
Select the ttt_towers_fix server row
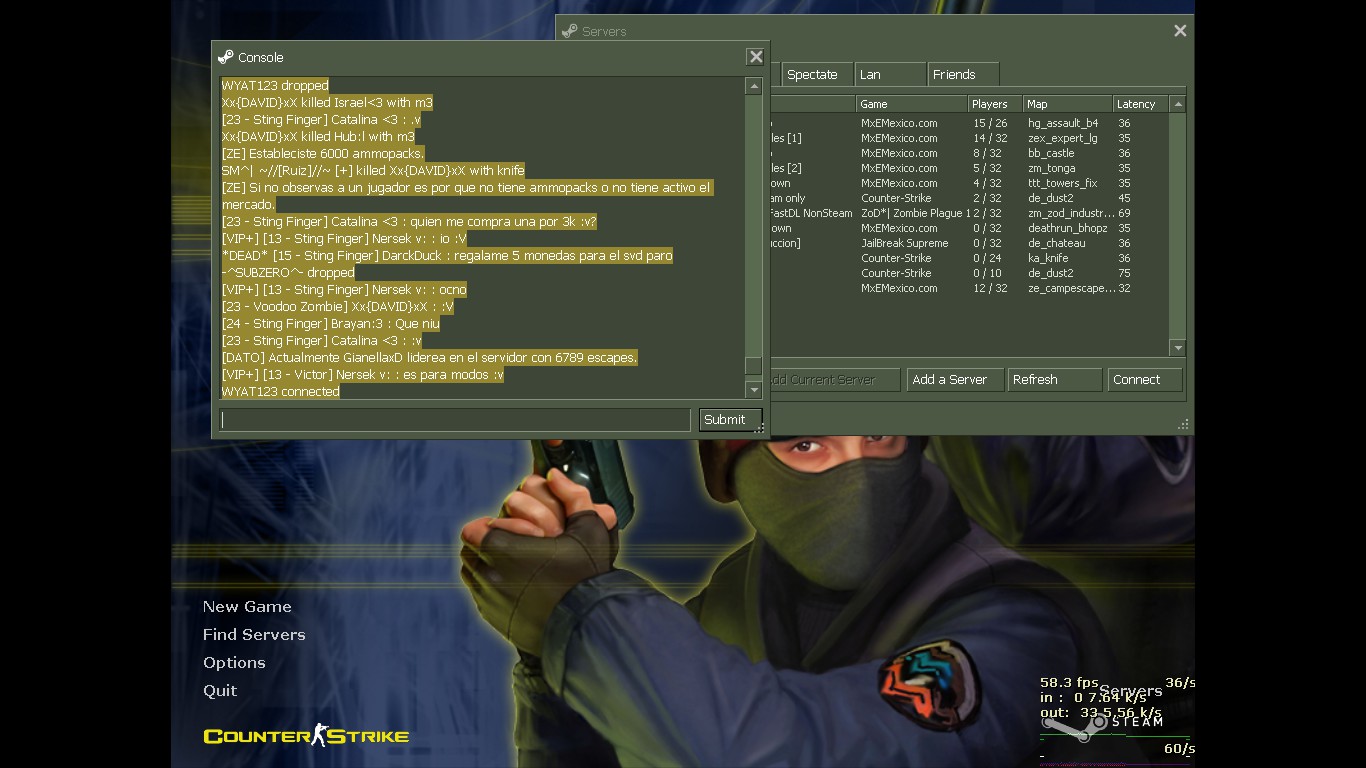968,183
